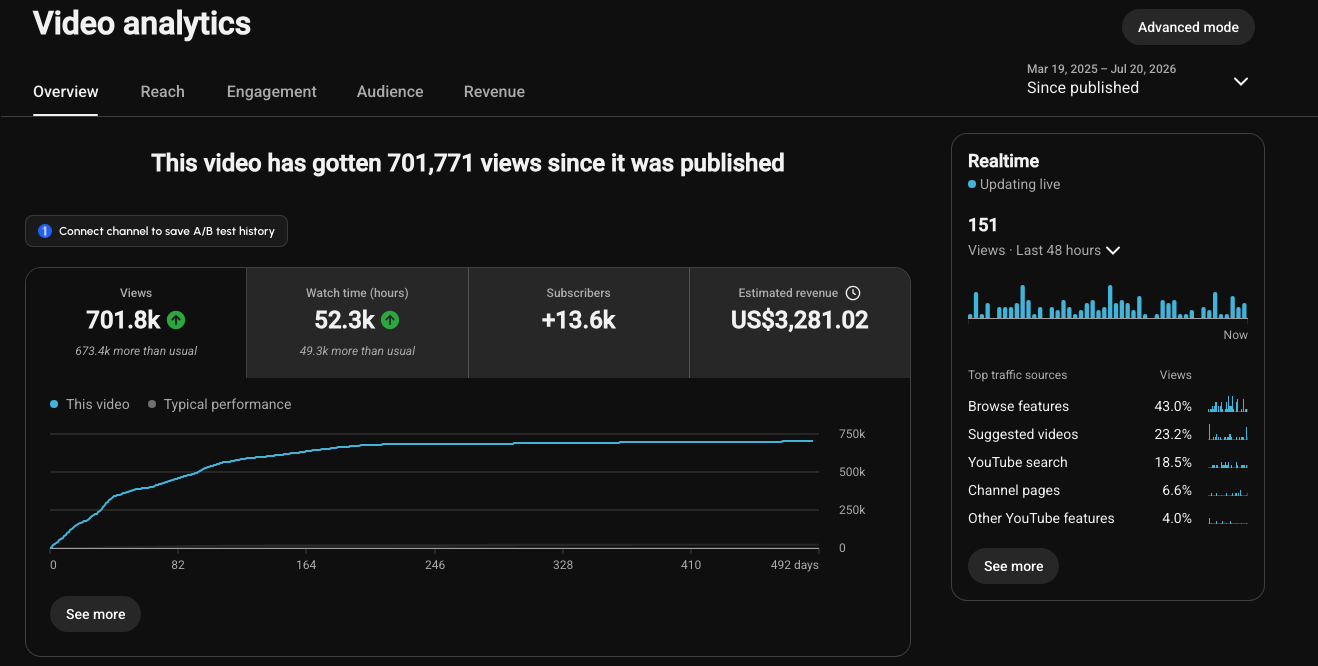Click the Suggested videos sparkline chart

point(1228,433)
